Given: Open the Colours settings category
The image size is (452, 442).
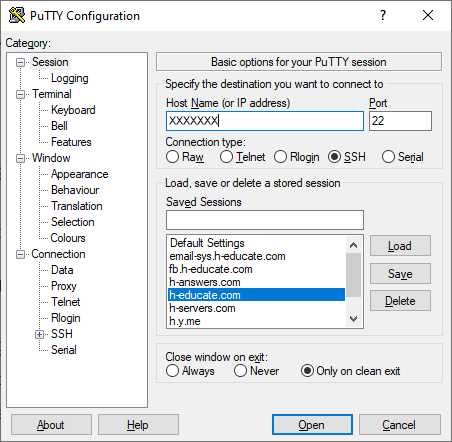Looking at the screenshot, I should click(68, 238).
